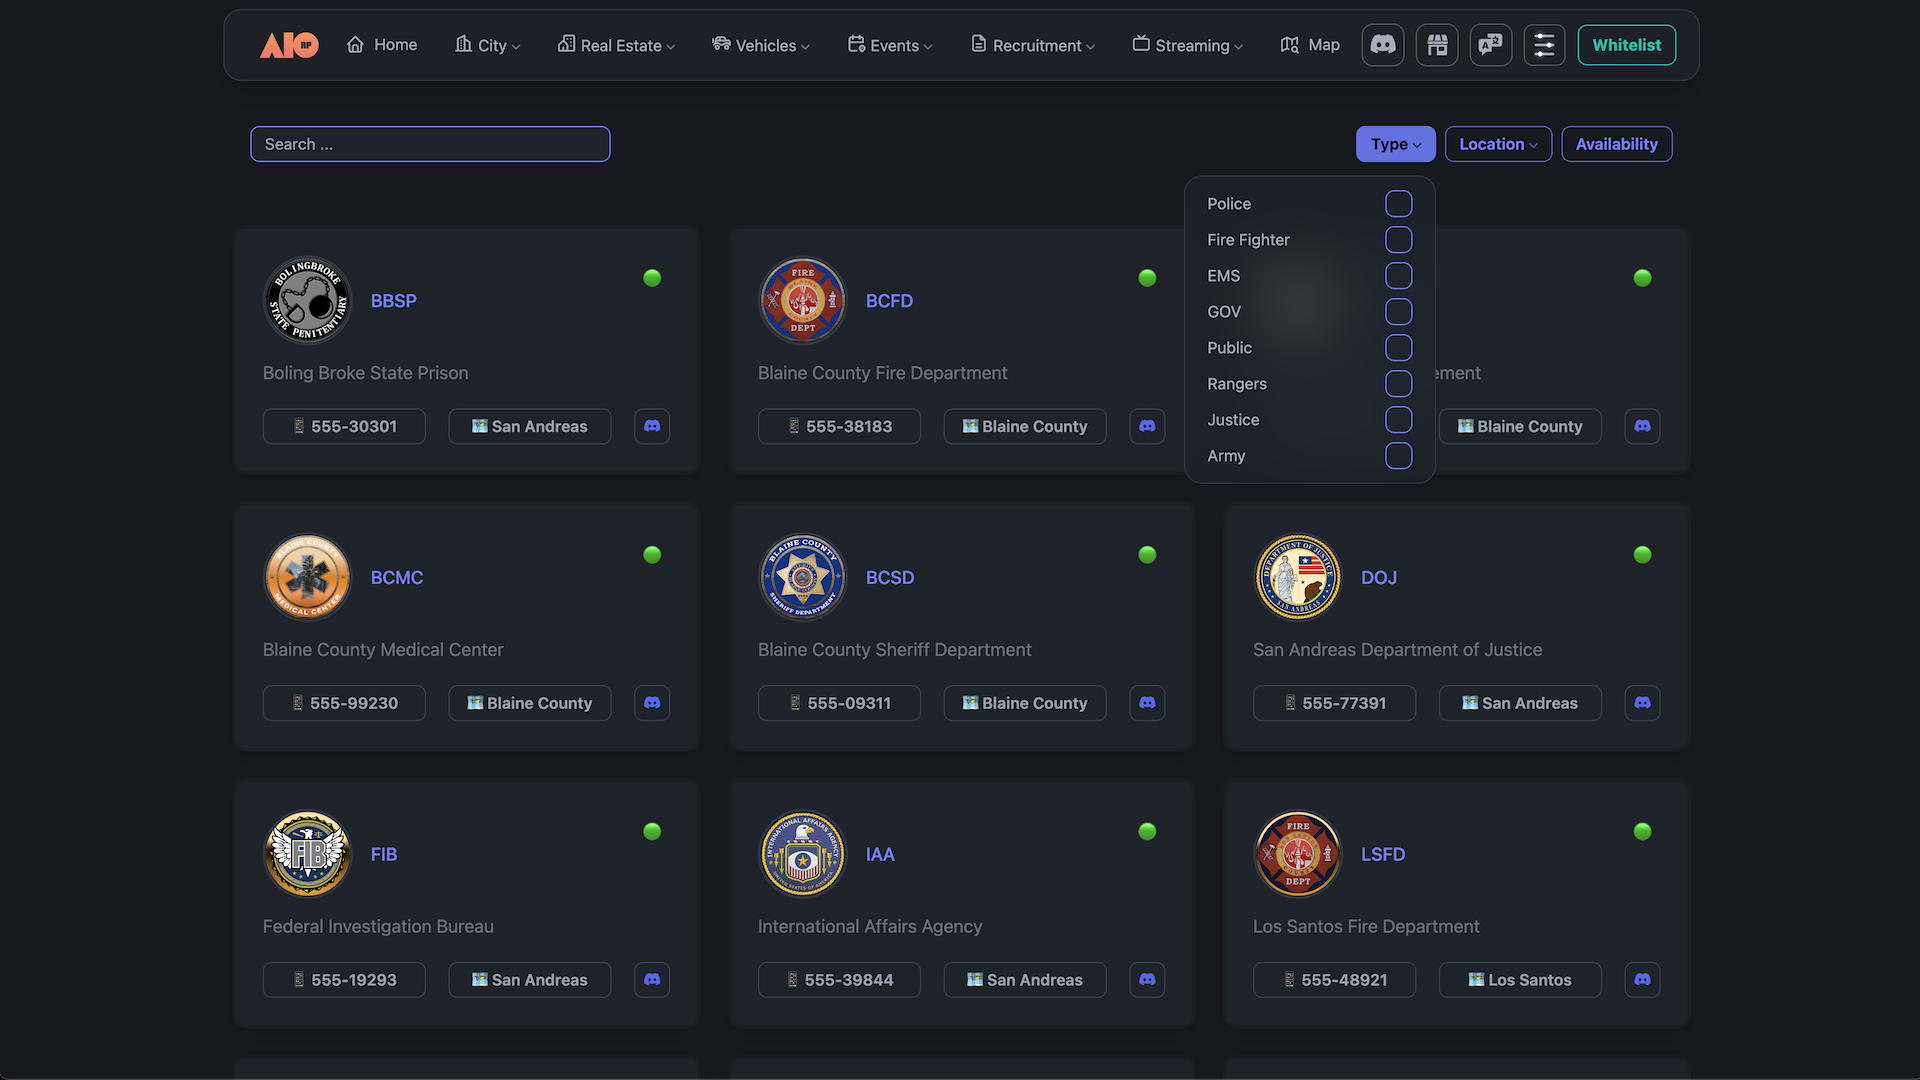The height and width of the screenshot is (1080, 1920).
Task: Click the AIO logo in the navbar
Action: coord(289,45)
